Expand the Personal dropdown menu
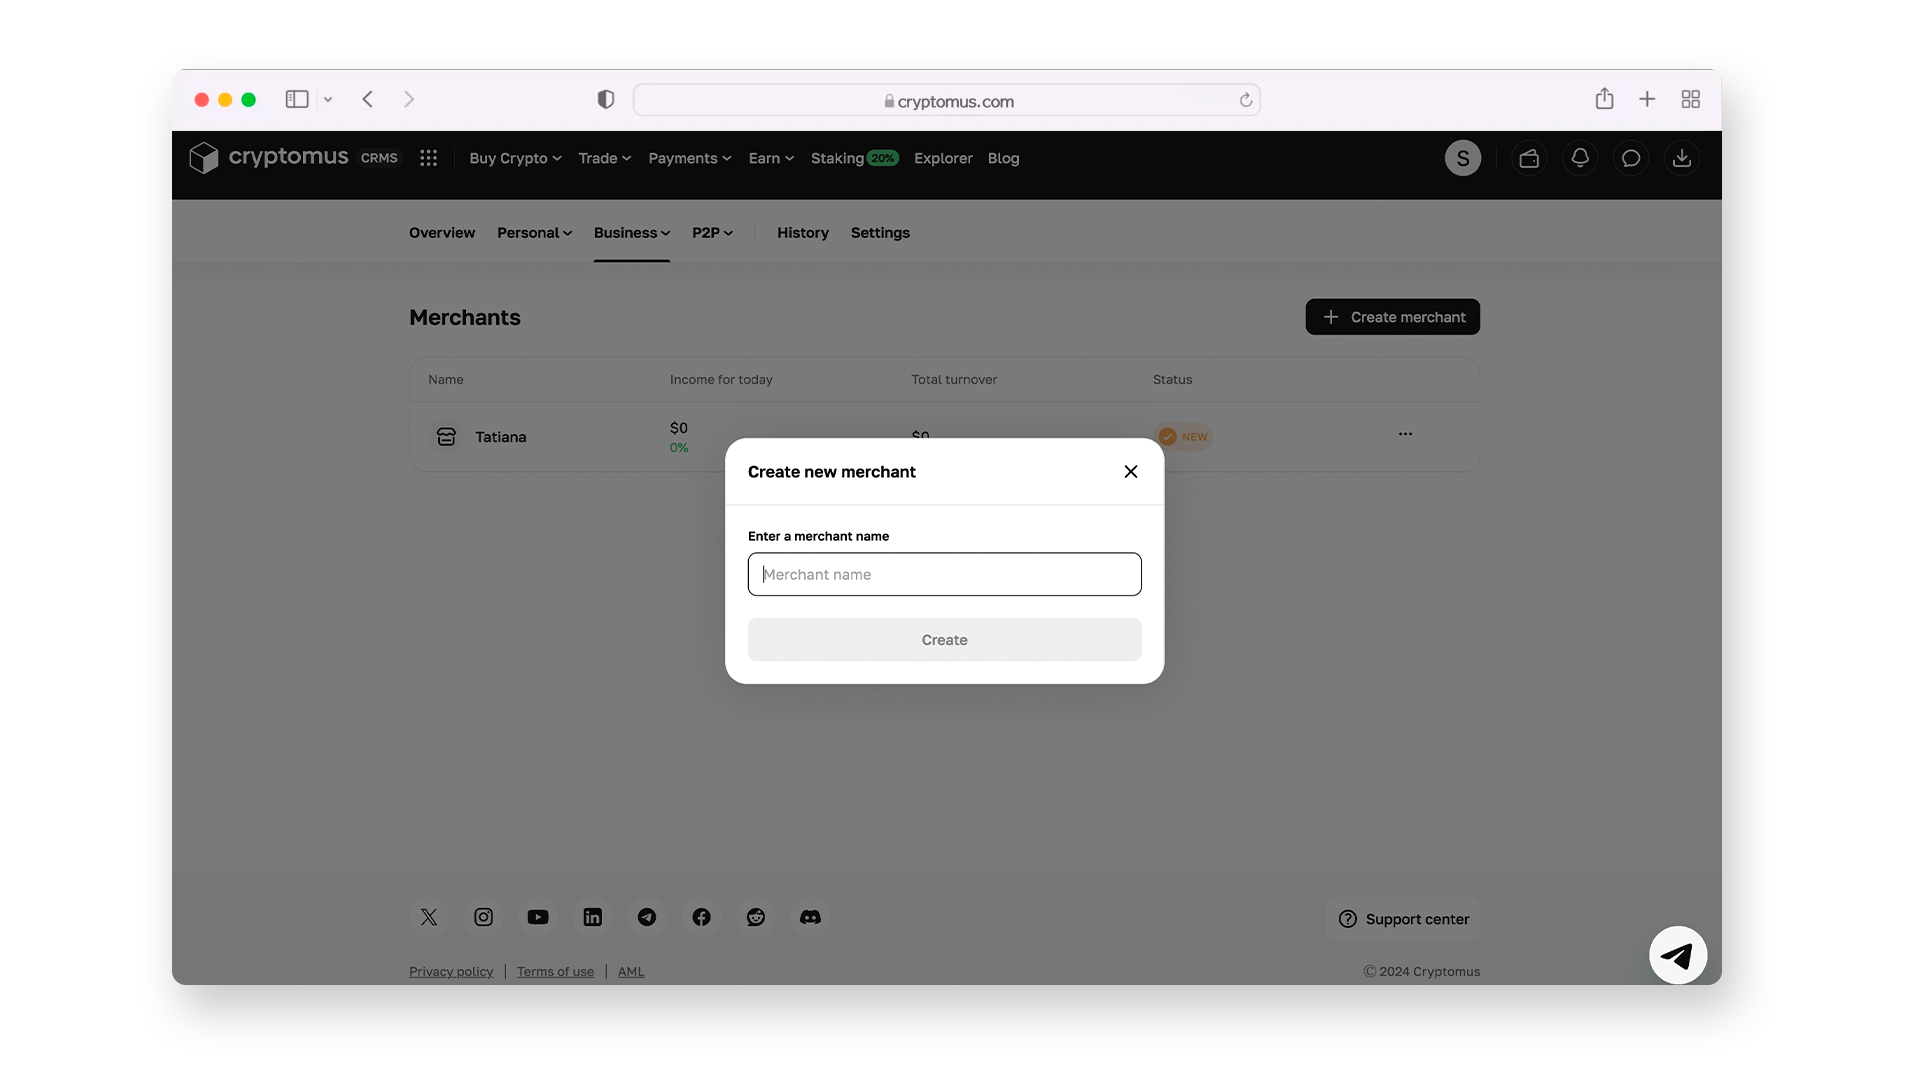 [534, 232]
